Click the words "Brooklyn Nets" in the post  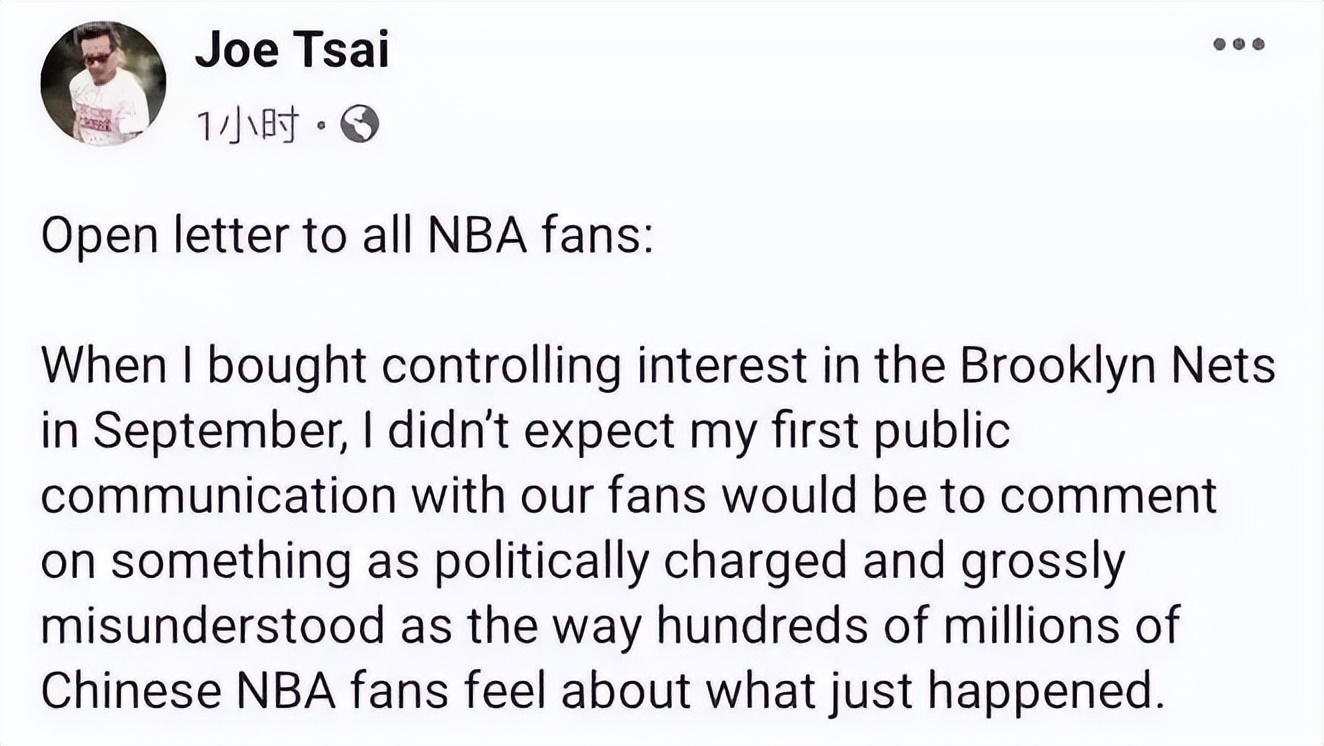[1117, 367]
